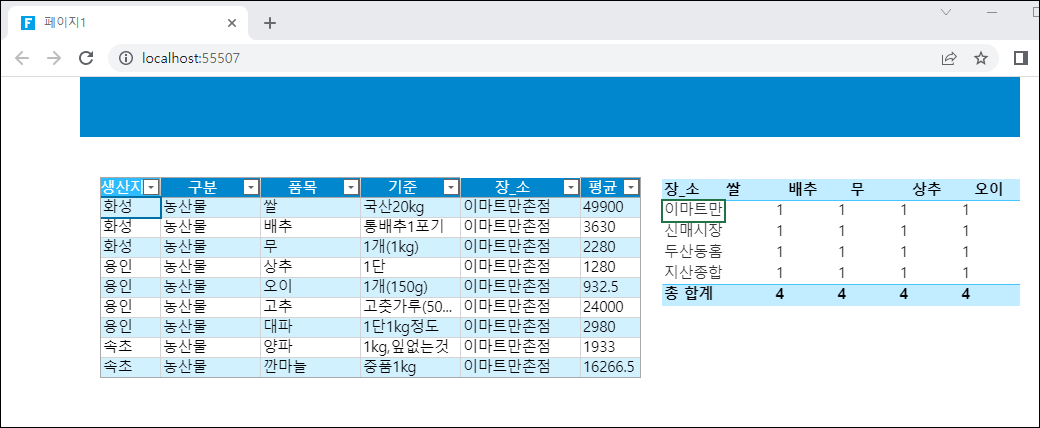Click the share page icon
Viewport: 1040px width, 428px height.
948,58
